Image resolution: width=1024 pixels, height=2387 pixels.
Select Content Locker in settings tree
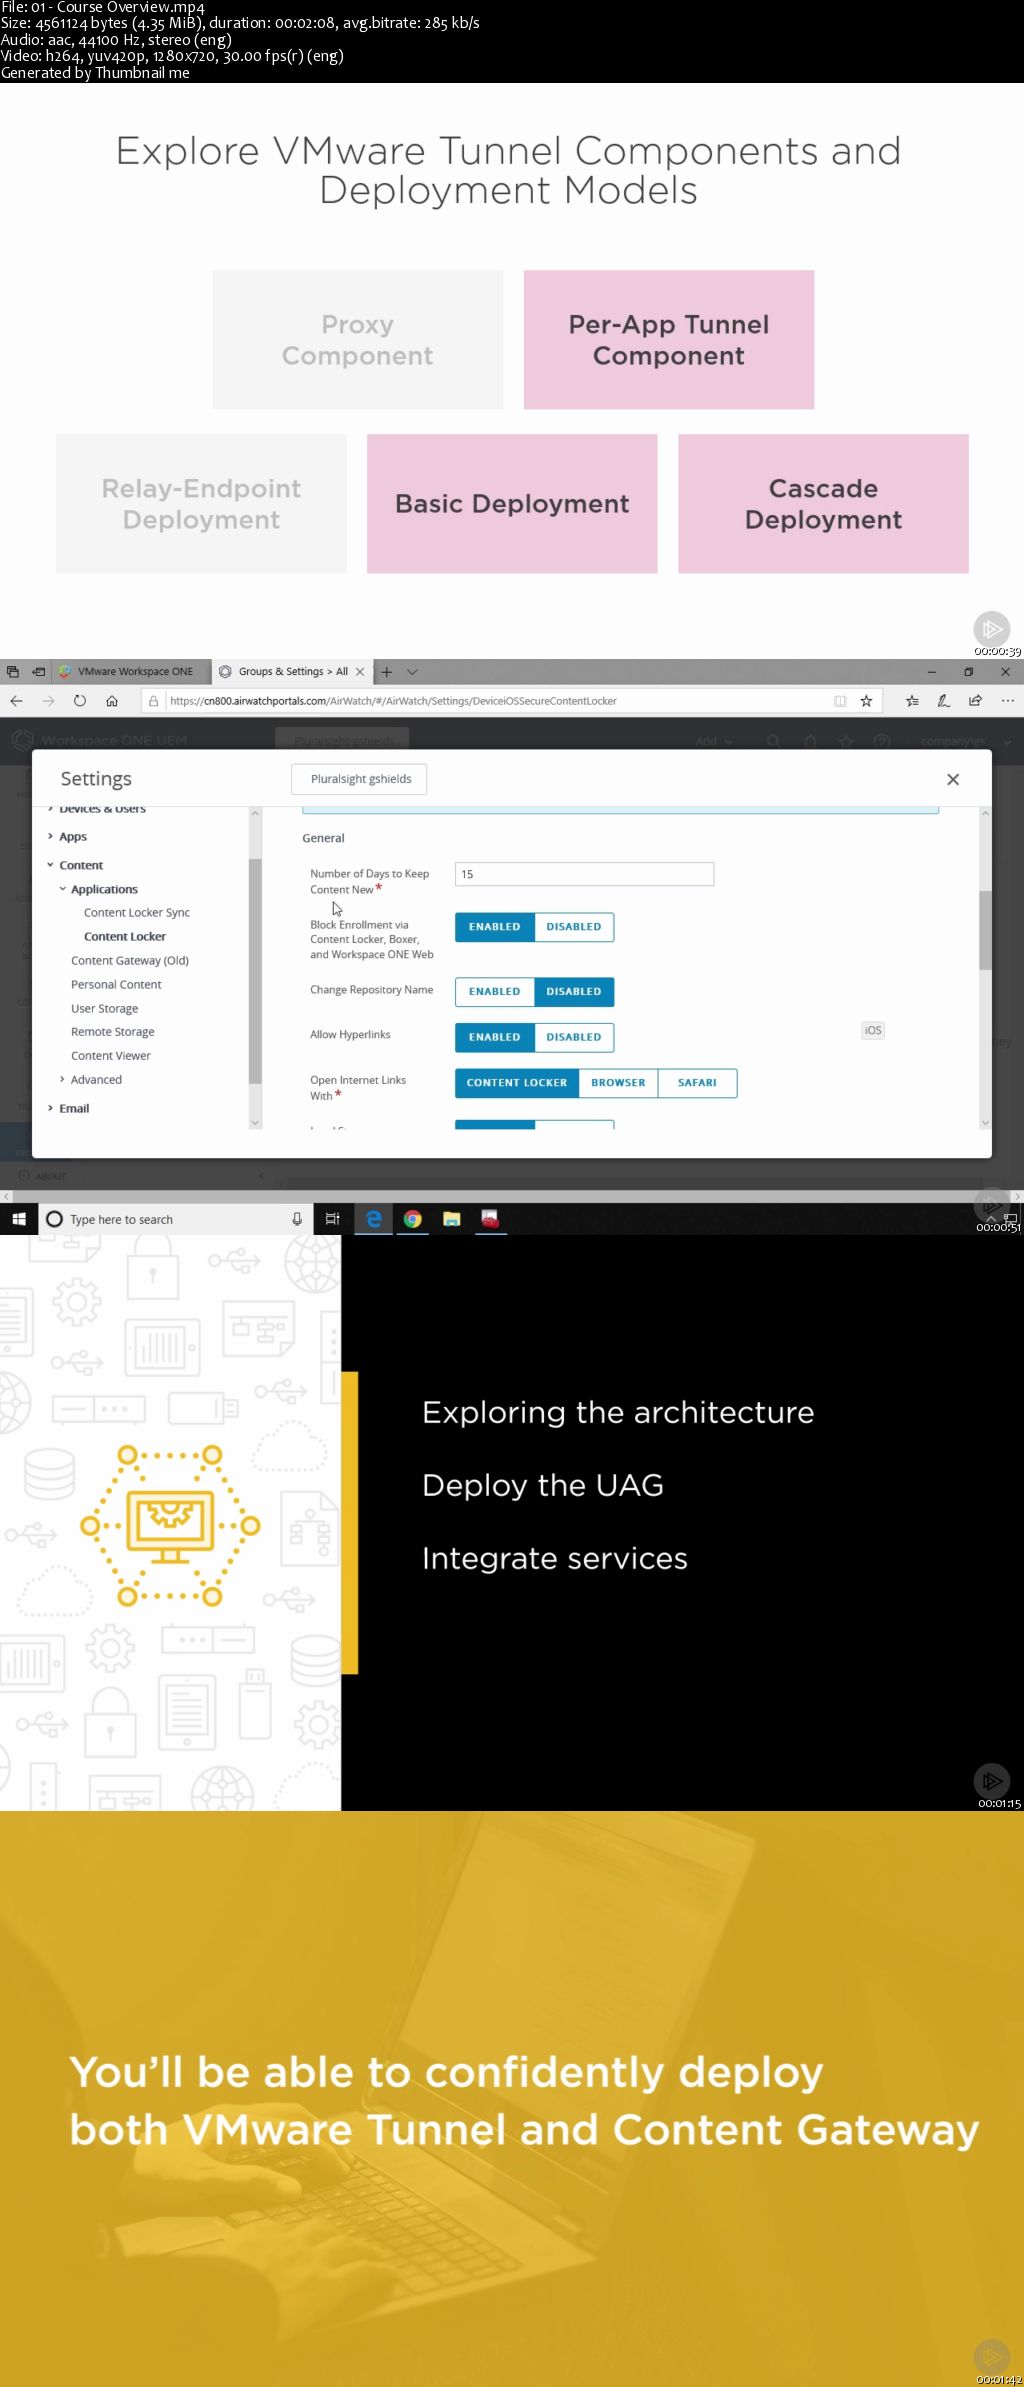[125, 937]
